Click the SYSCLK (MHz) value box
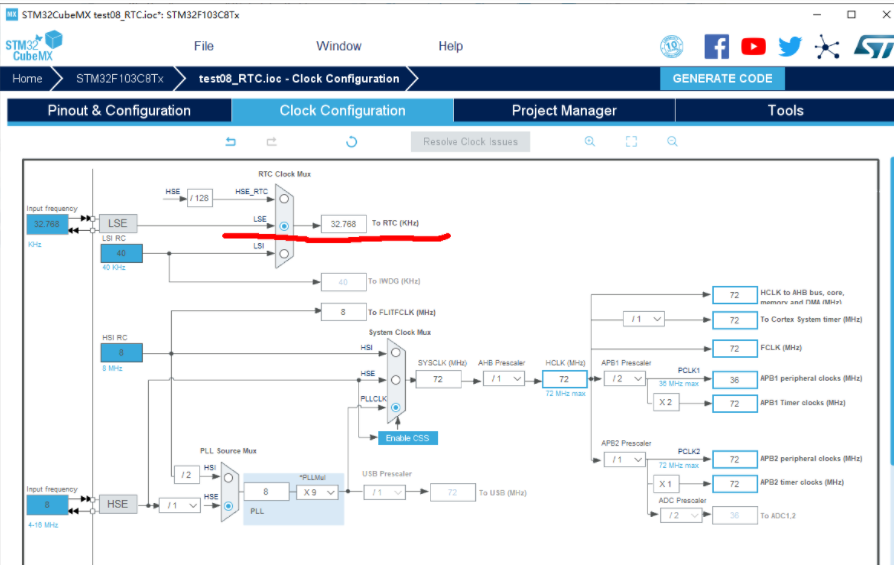 pos(438,379)
